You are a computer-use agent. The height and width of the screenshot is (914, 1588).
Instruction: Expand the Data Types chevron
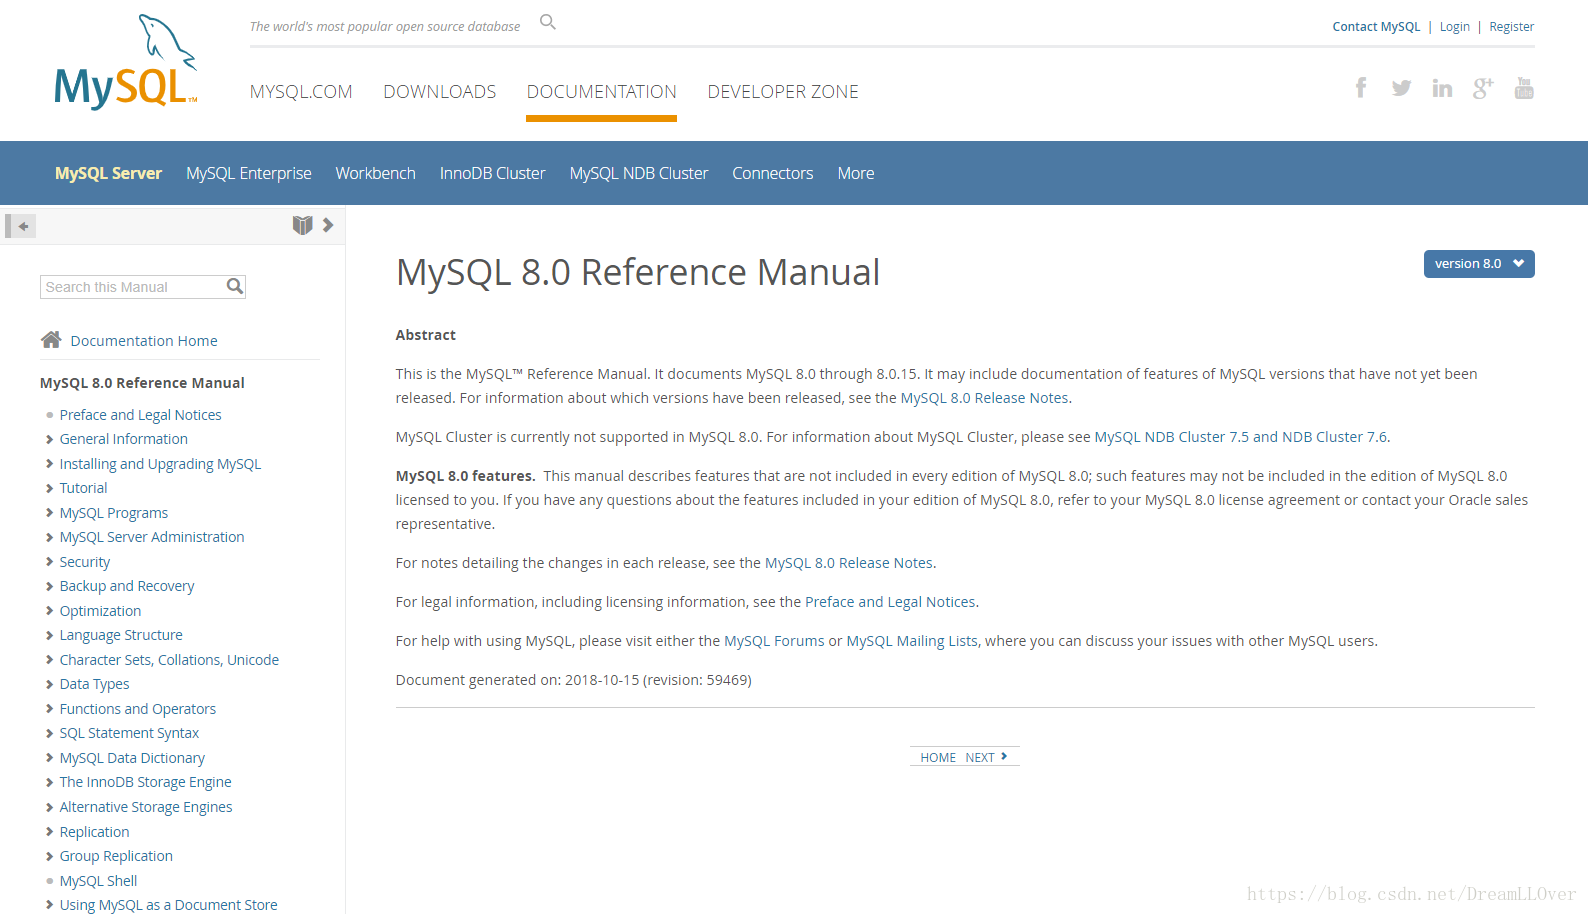[x=49, y=684]
